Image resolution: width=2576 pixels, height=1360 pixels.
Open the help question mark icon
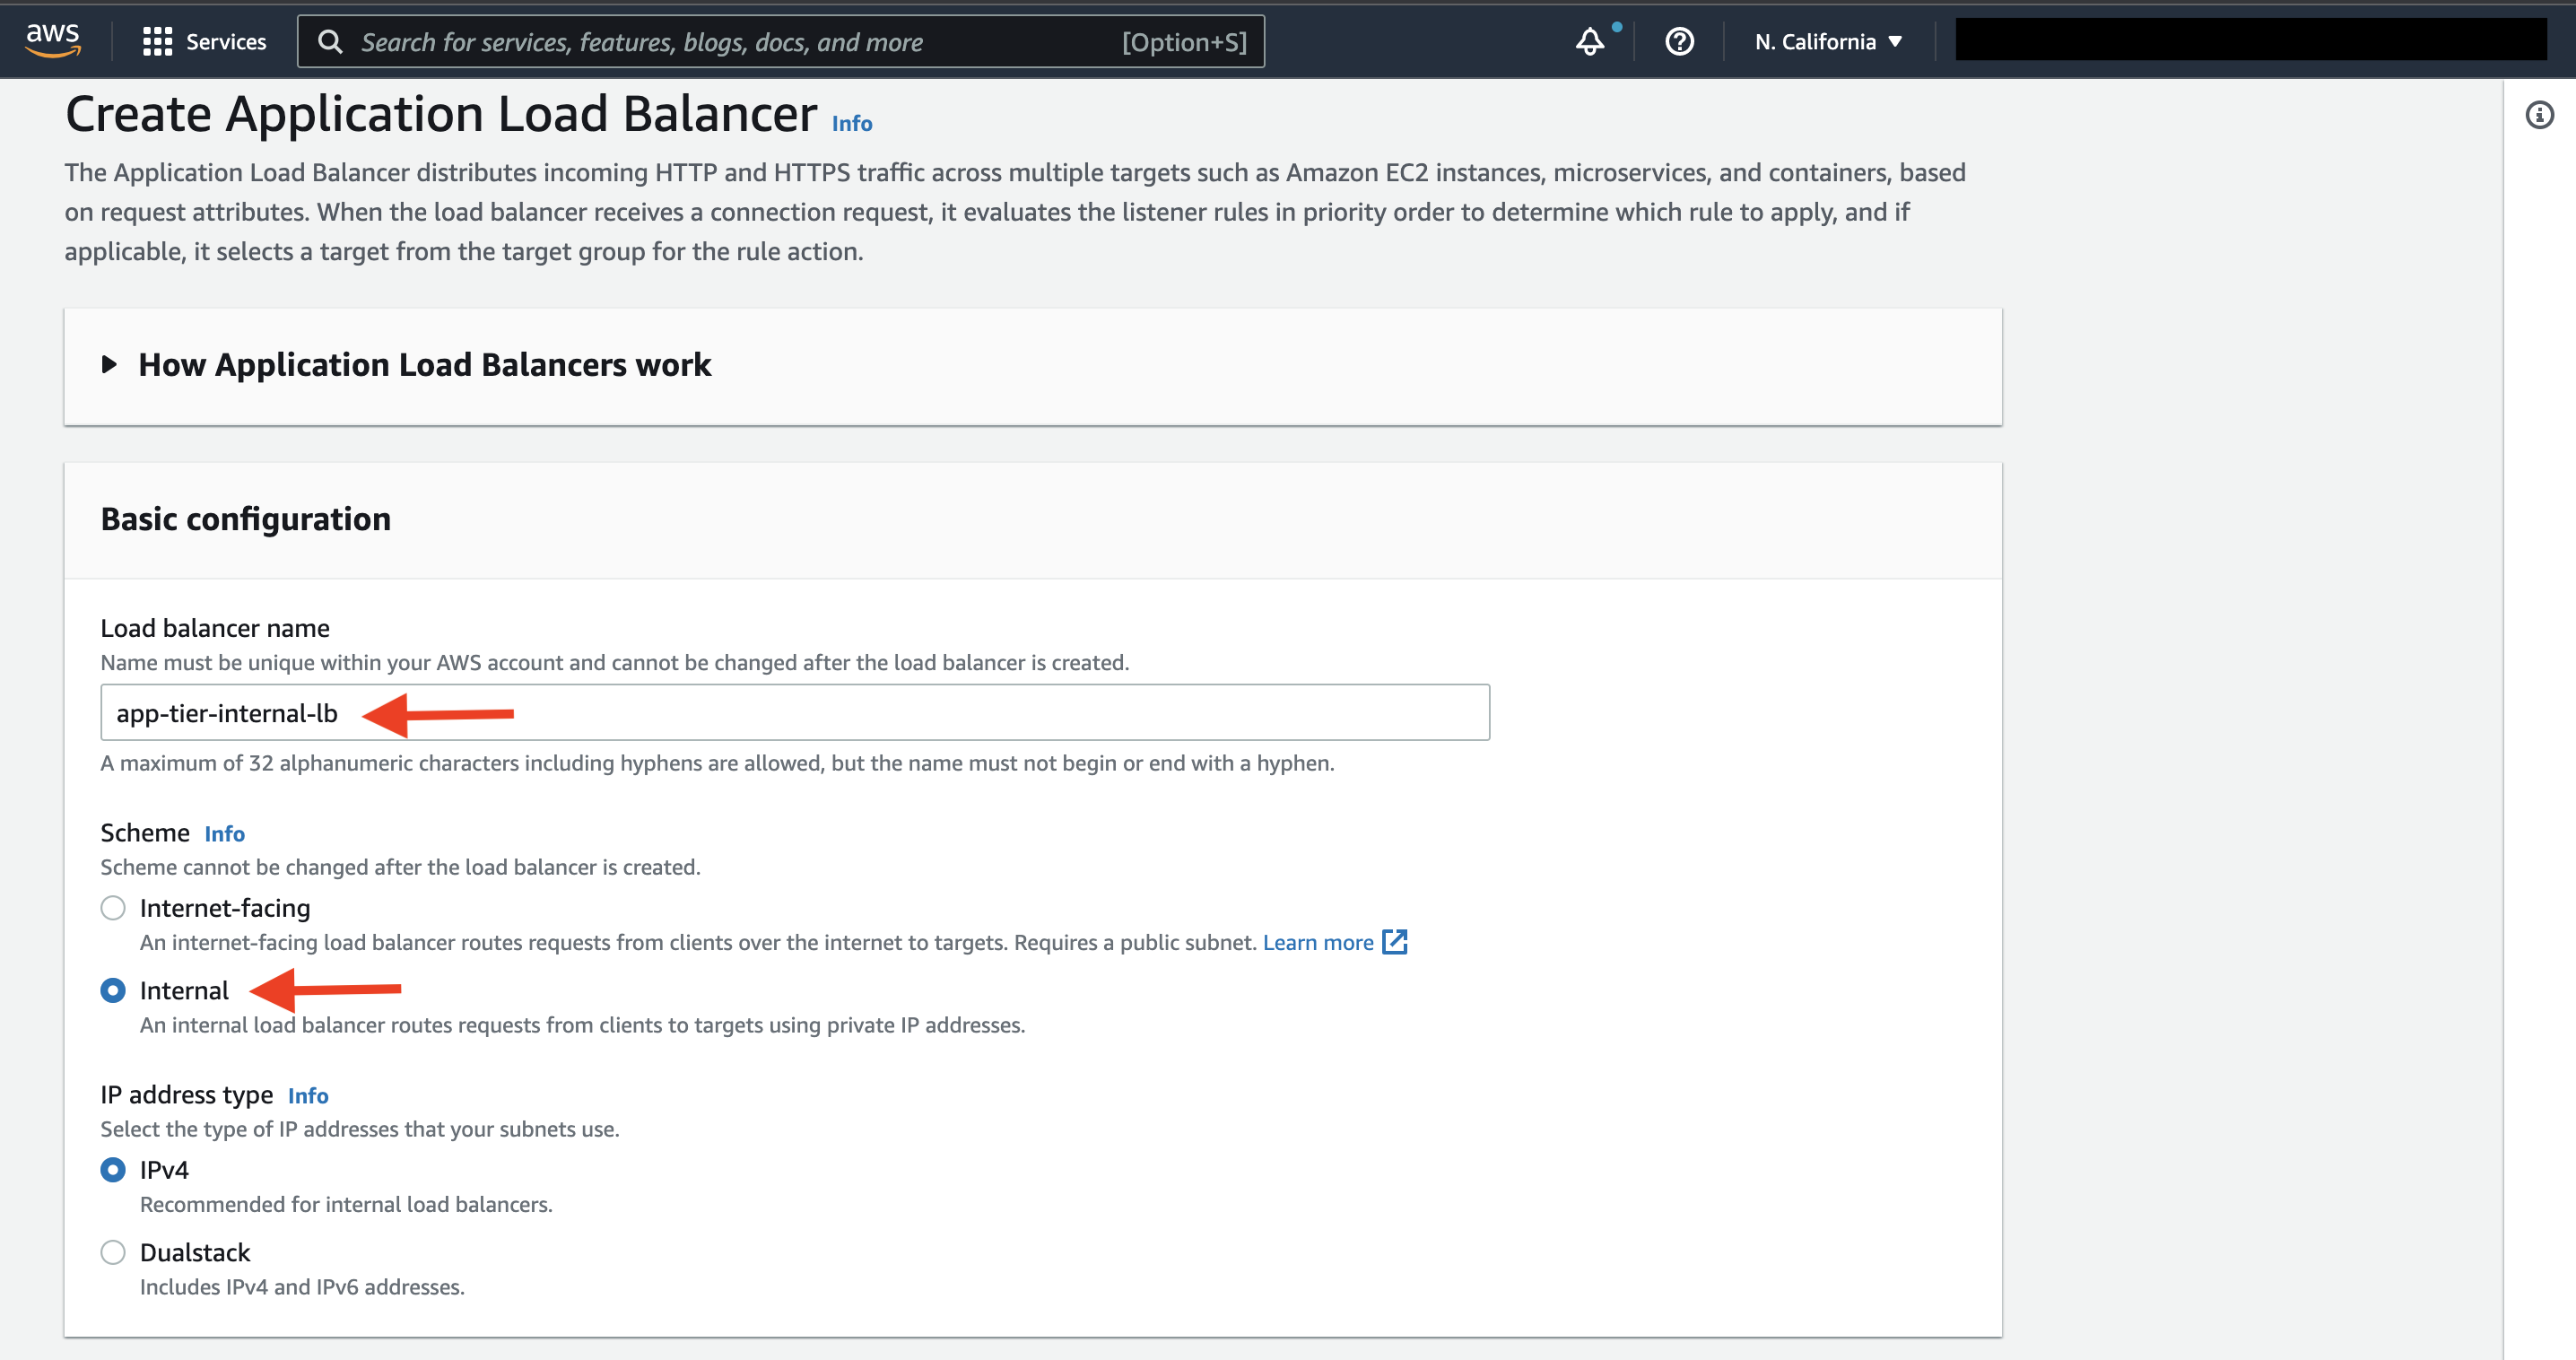pos(1680,42)
